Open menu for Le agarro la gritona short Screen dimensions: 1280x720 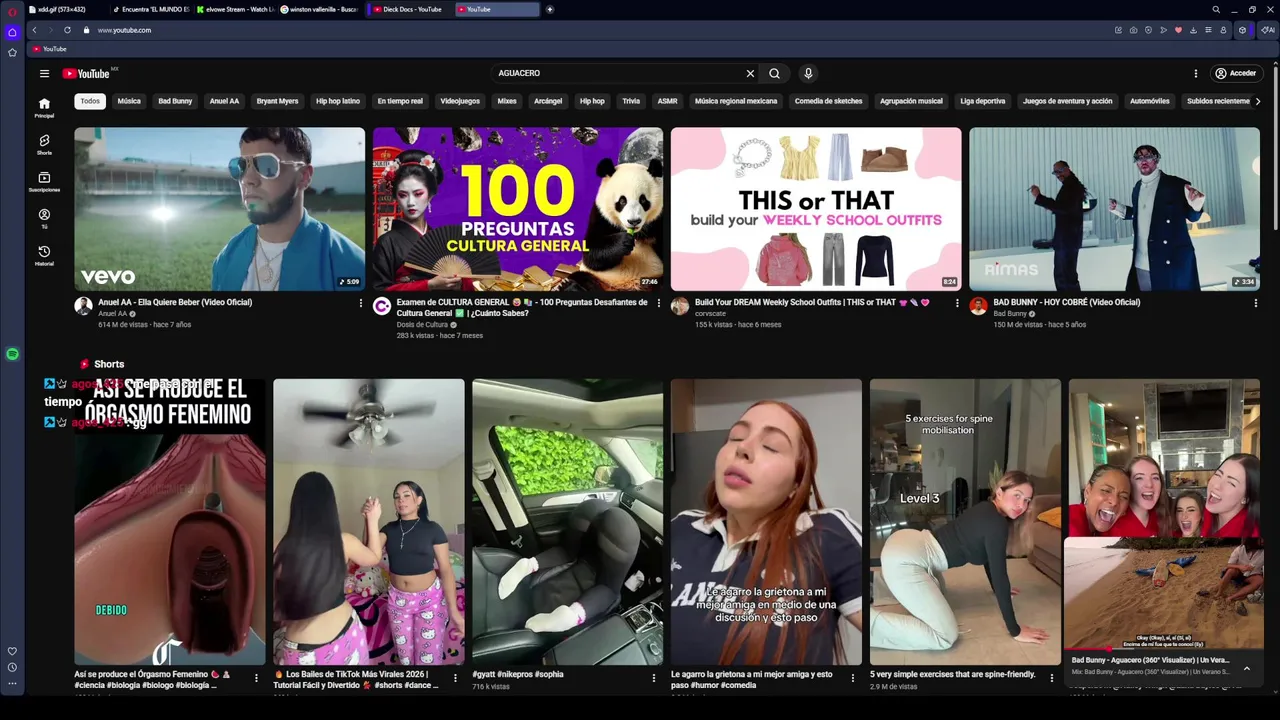(853, 677)
